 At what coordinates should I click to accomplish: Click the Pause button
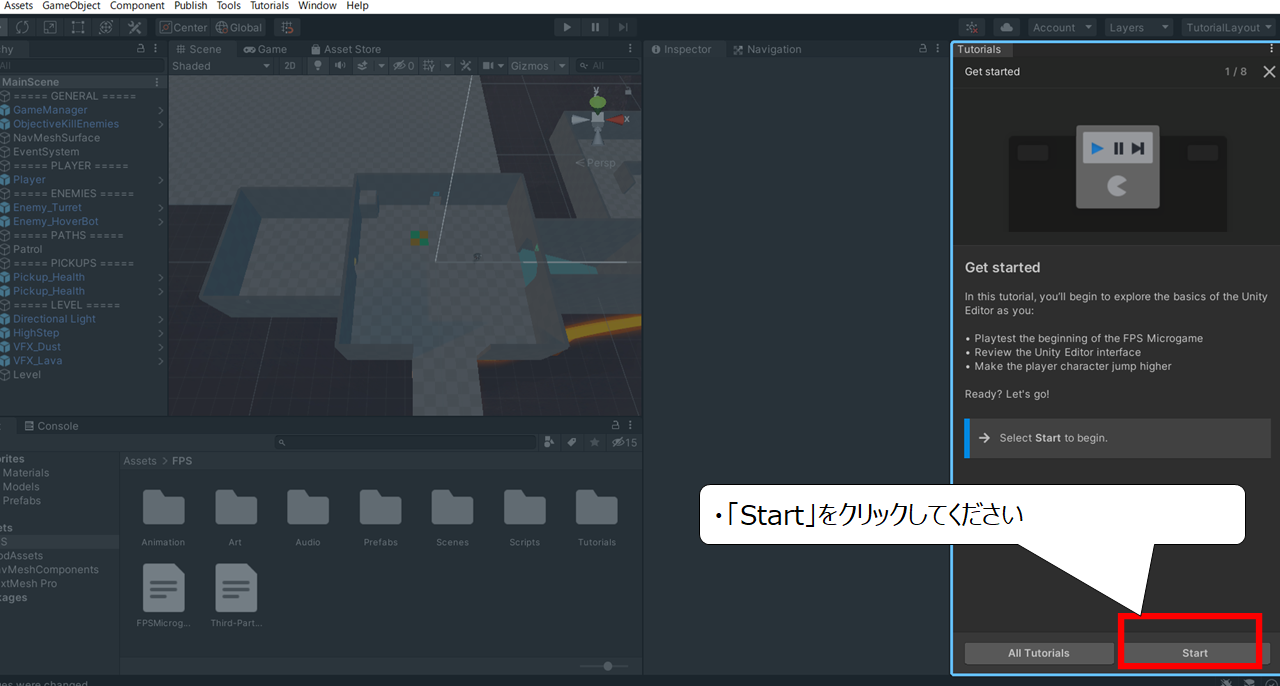coord(595,27)
